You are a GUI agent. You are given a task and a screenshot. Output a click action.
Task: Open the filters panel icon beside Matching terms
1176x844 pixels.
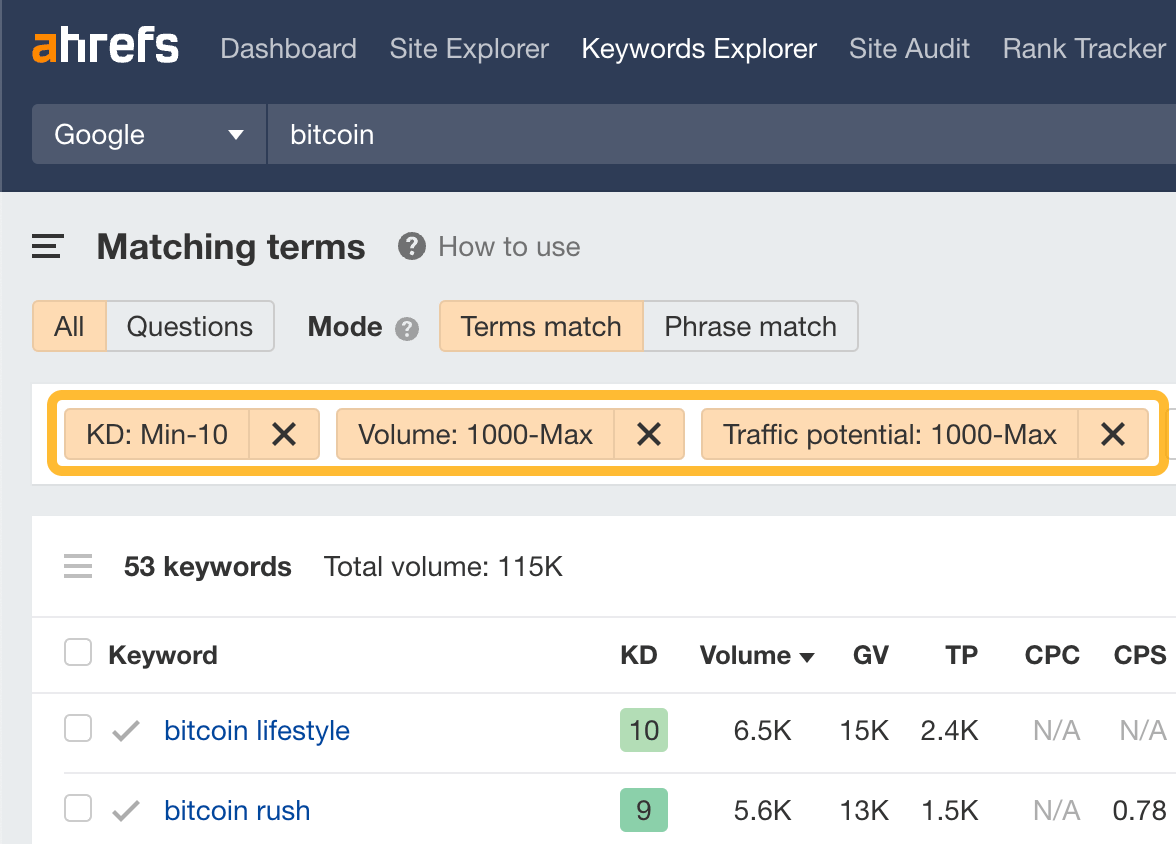click(46, 246)
